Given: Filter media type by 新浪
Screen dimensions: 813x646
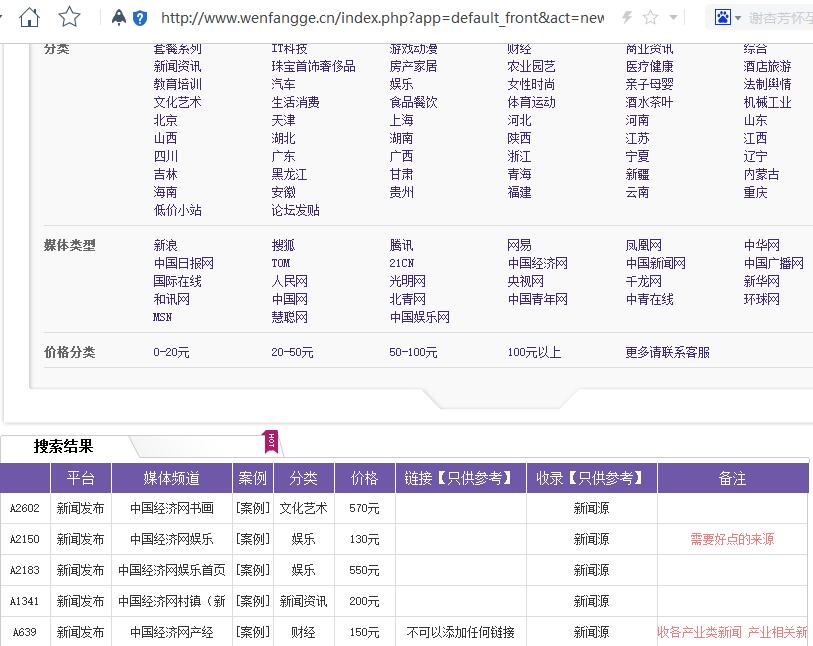Looking at the screenshot, I should pyautogui.click(x=165, y=245).
